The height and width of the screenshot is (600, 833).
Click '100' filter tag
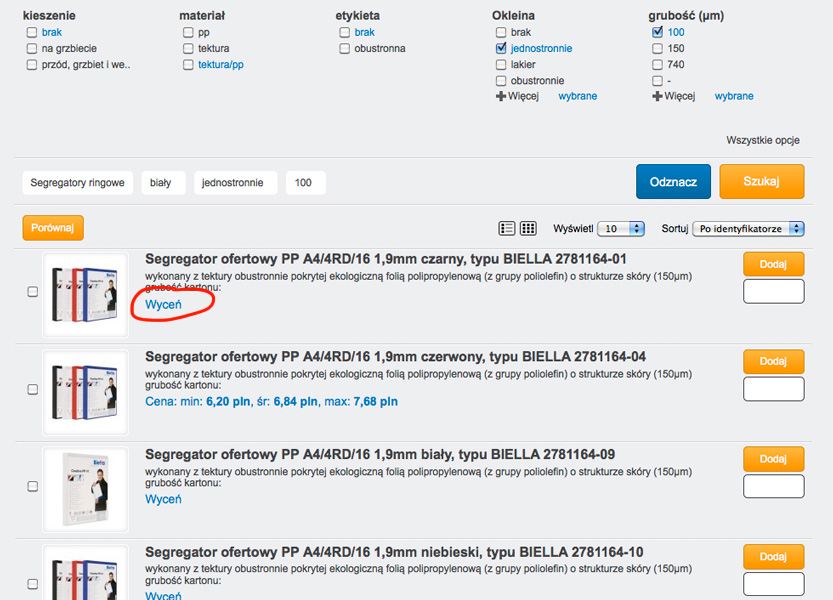click(306, 183)
